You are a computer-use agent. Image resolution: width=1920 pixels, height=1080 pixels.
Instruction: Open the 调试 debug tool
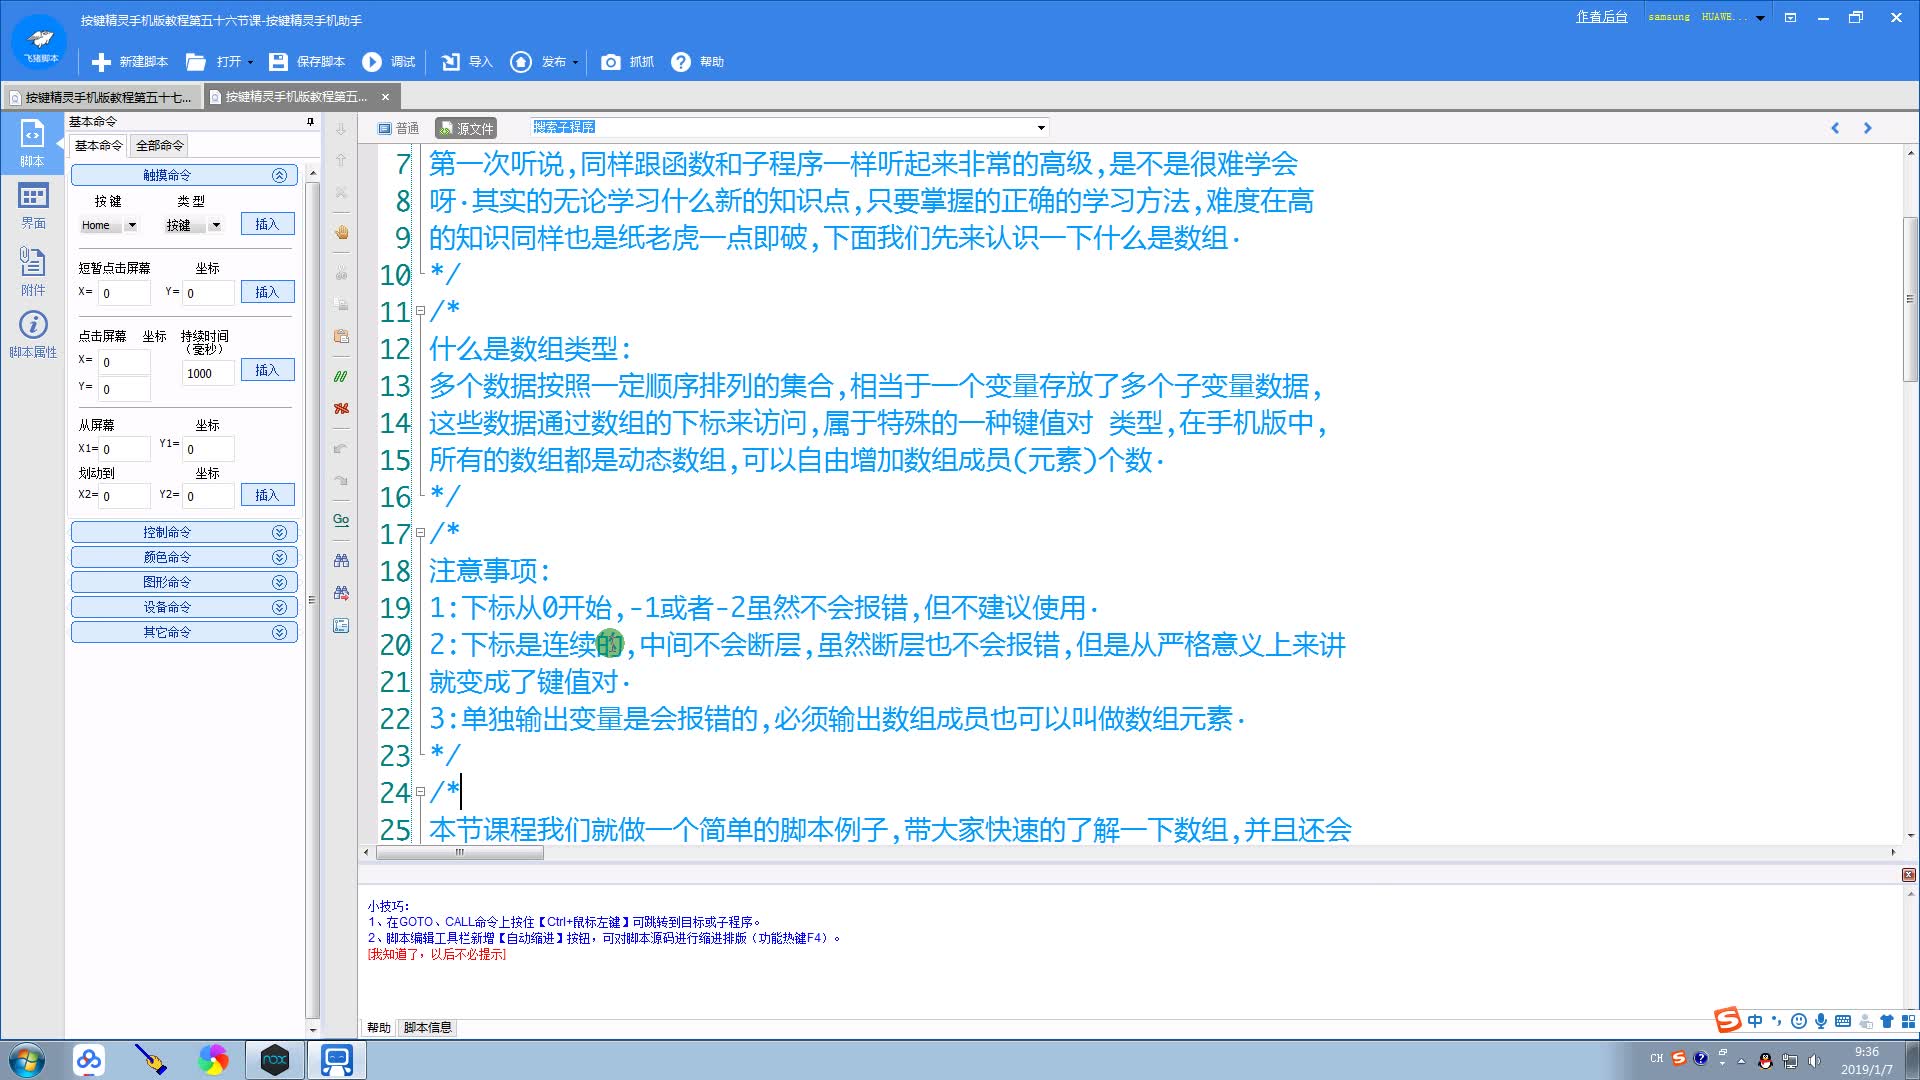(x=388, y=62)
